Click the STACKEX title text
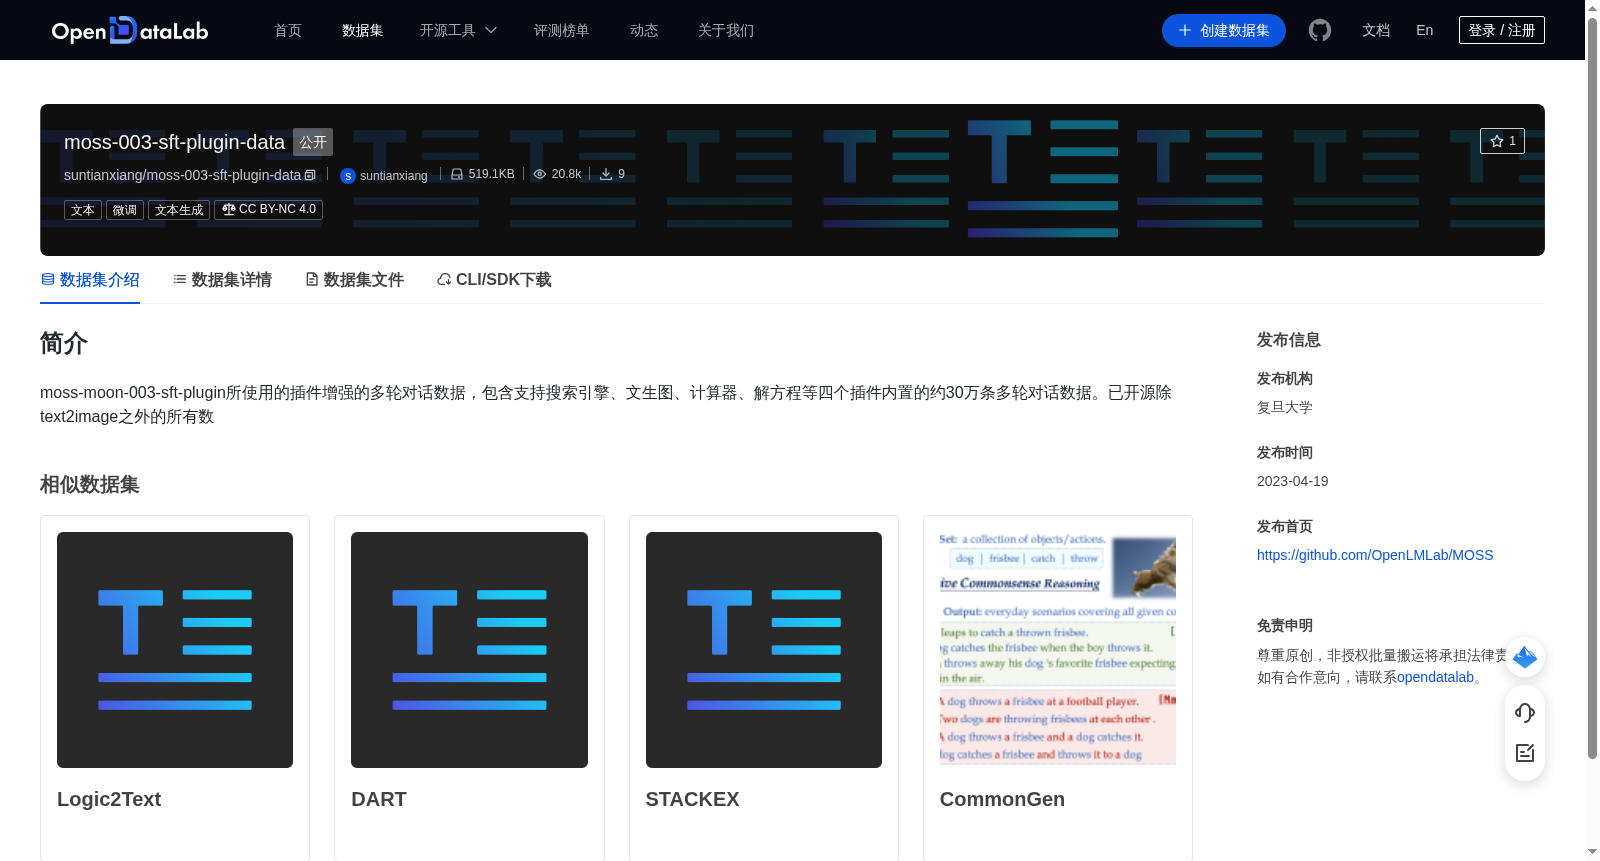This screenshot has width=1600, height=861. point(692,799)
